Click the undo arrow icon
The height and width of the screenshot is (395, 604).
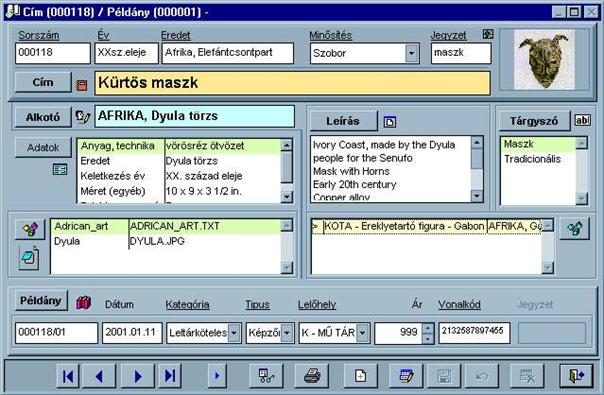point(482,376)
